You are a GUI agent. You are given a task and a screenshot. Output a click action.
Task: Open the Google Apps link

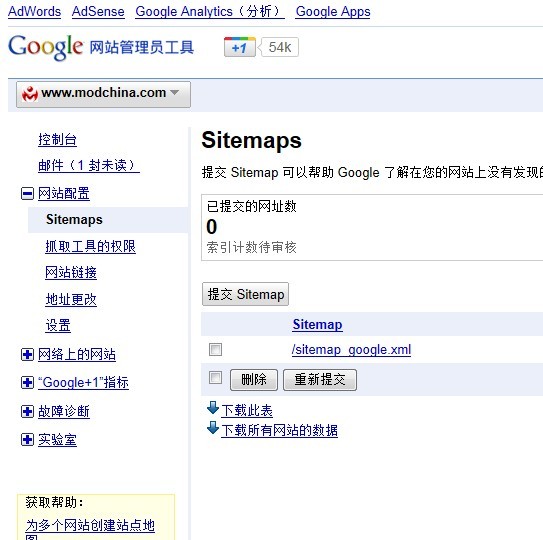pyautogui.click(x=333, y=11)
